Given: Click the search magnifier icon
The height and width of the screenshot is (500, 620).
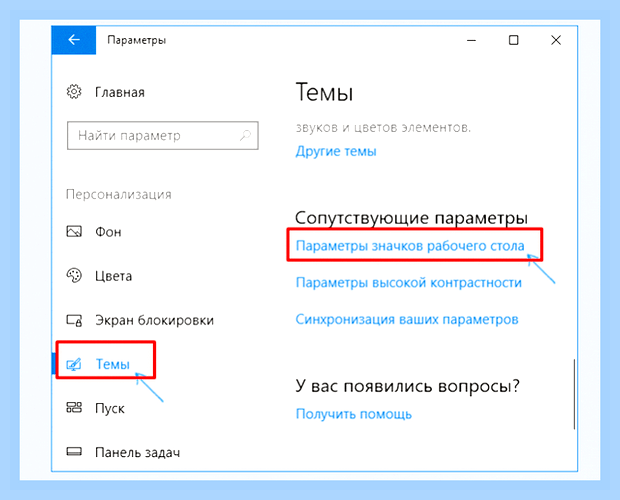Looking at the screenshot, I should tap(245, 136).
